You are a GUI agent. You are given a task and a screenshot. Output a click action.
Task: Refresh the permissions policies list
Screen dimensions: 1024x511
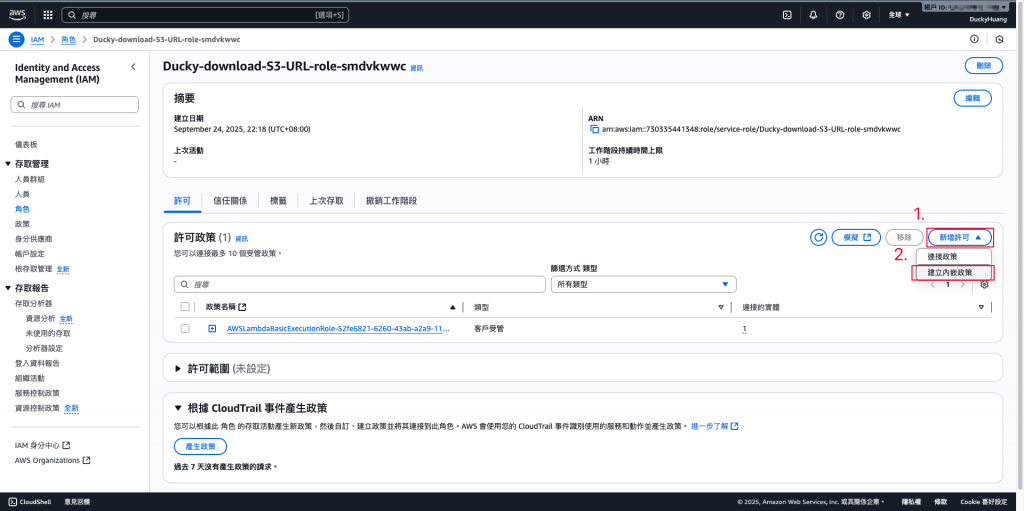tap(819, 237)
